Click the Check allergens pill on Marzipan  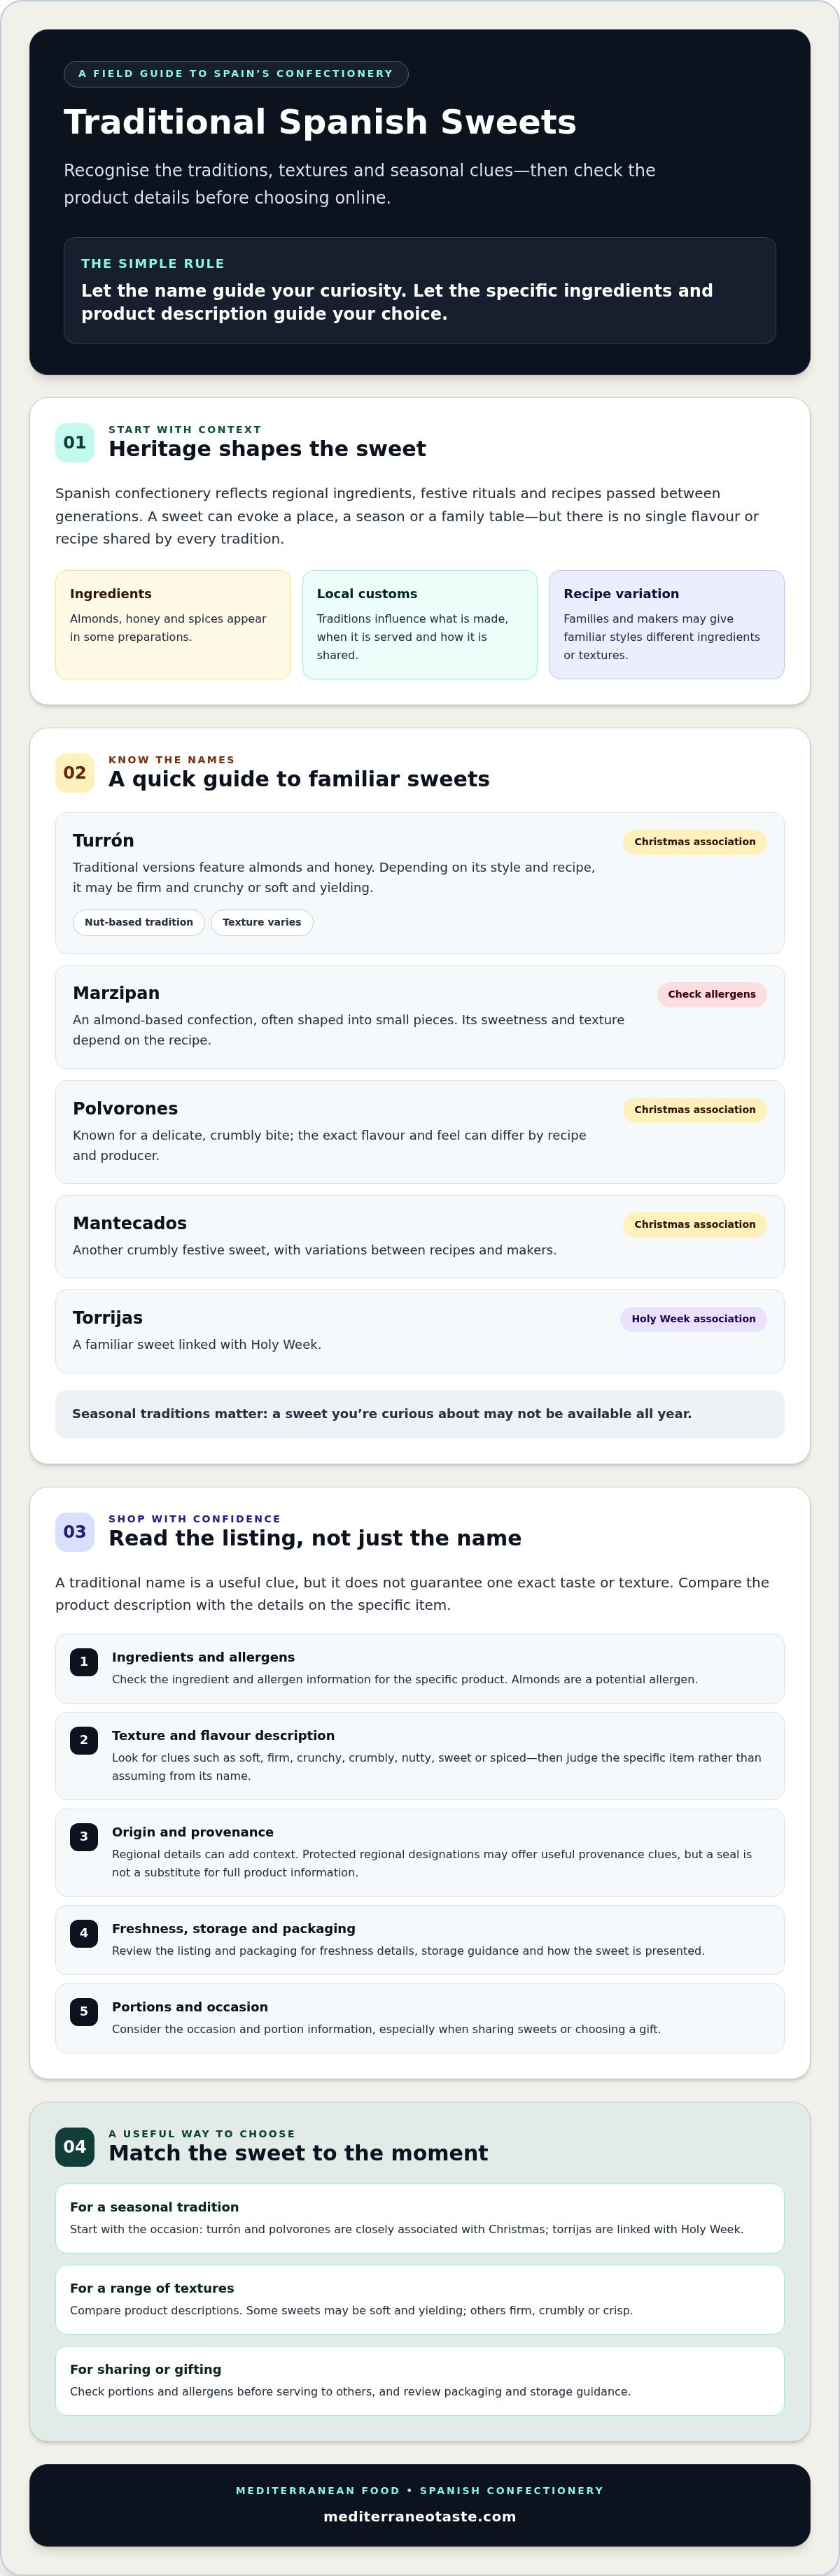click(x=712, y=995)
